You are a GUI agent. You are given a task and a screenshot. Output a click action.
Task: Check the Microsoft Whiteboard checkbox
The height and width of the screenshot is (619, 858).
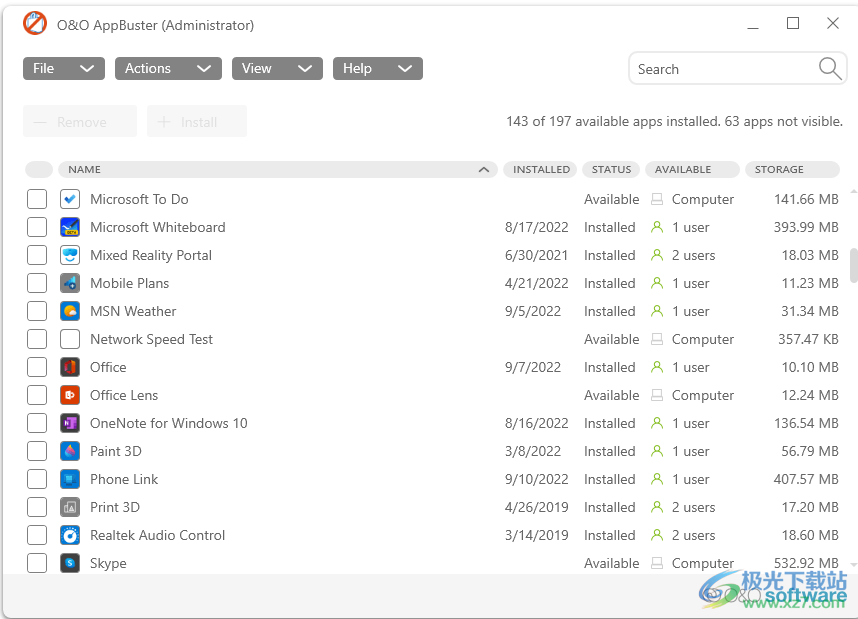pos(37,227)
